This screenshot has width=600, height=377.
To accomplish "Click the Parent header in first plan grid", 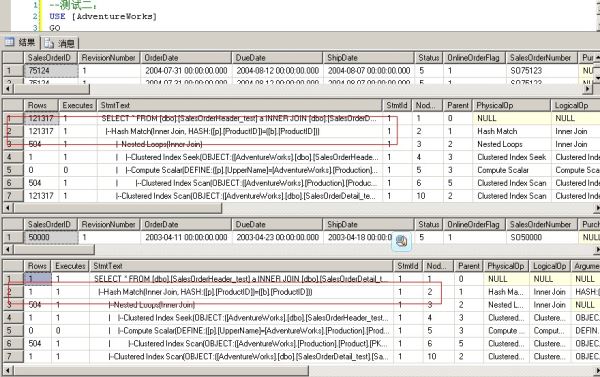I will tap(458, 105).
